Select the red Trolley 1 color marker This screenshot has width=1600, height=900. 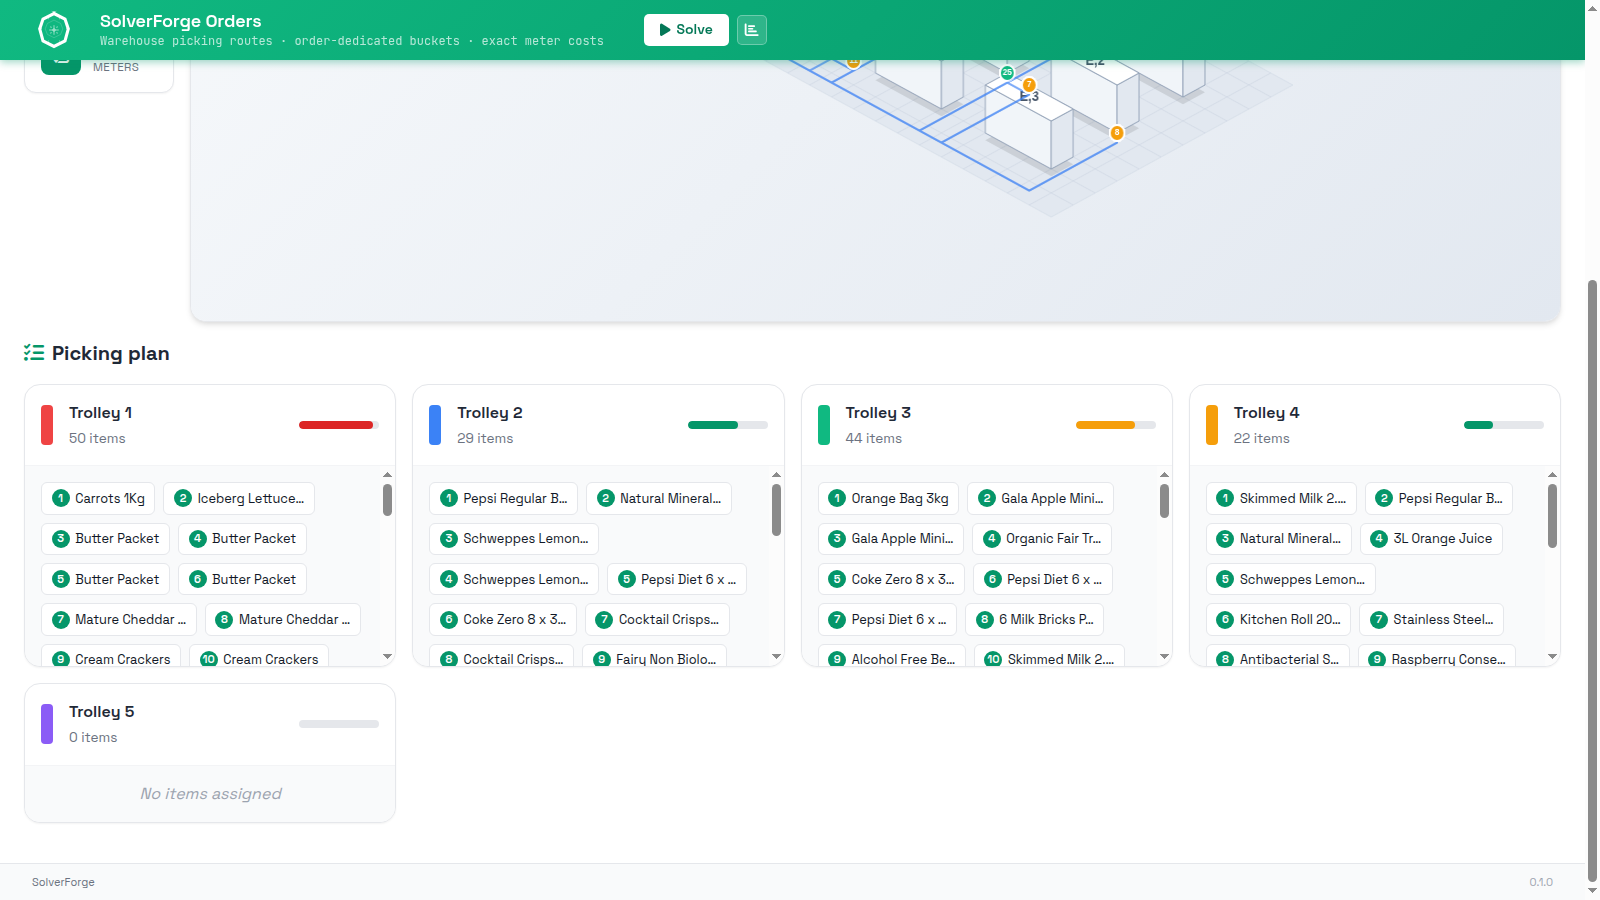tap(47, 425)
